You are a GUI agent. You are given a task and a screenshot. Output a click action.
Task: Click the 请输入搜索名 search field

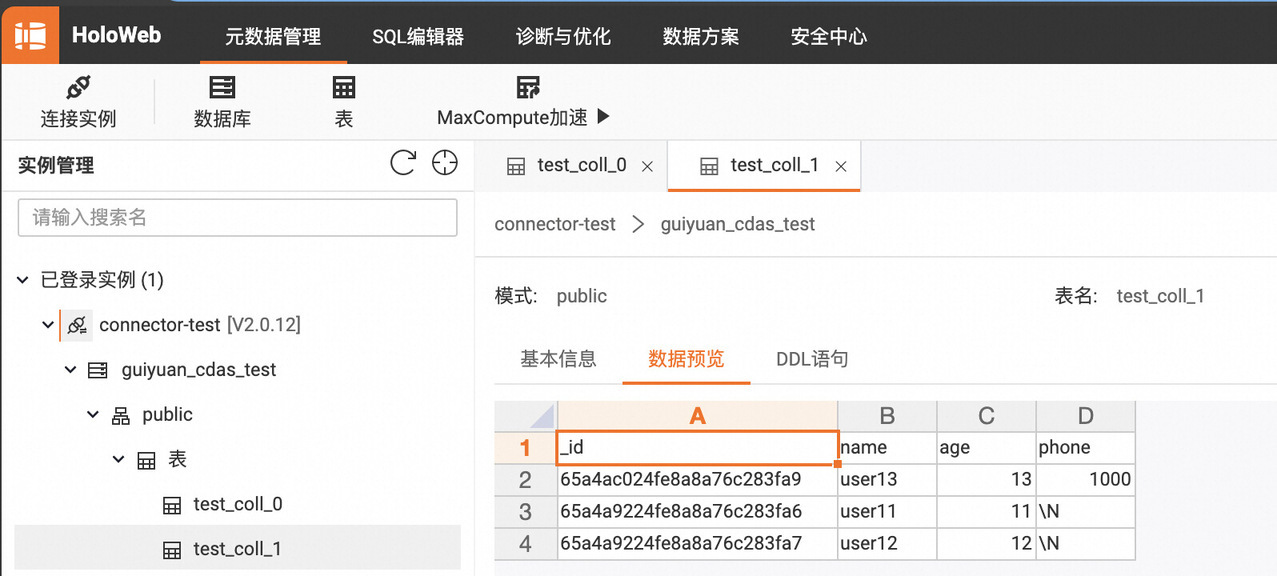tap(238, 217)
